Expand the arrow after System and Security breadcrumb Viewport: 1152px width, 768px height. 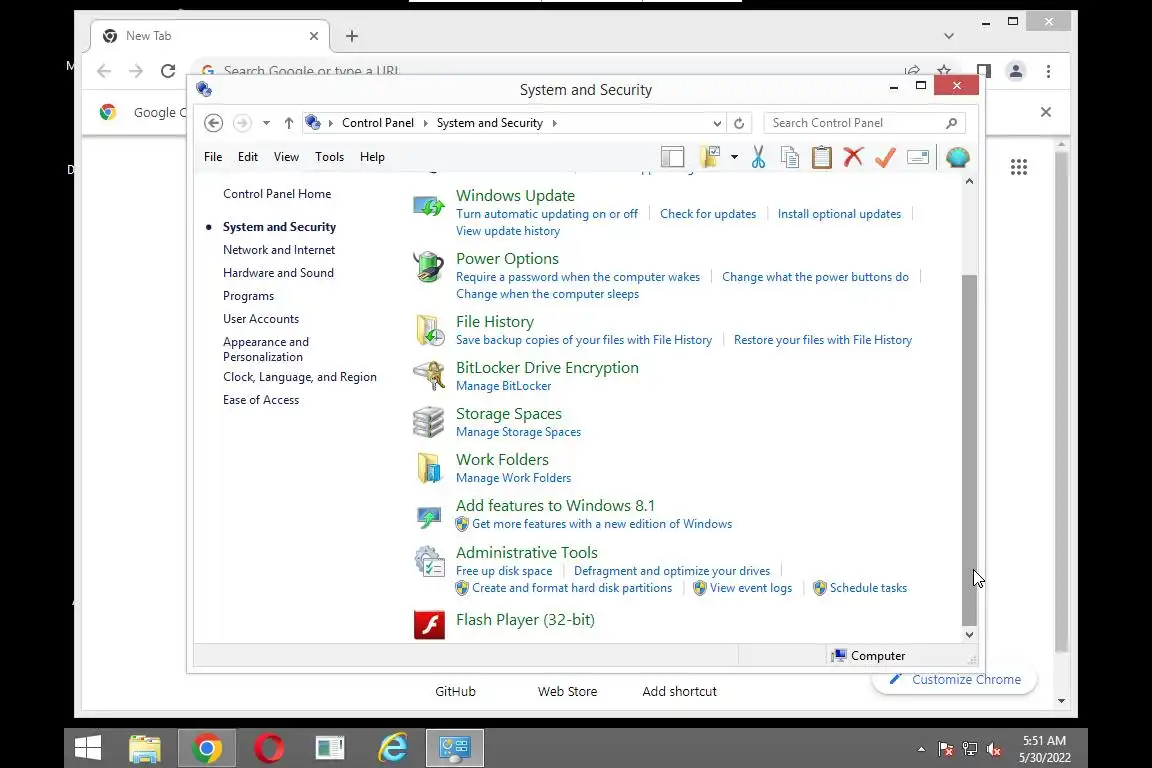(555, 123)
